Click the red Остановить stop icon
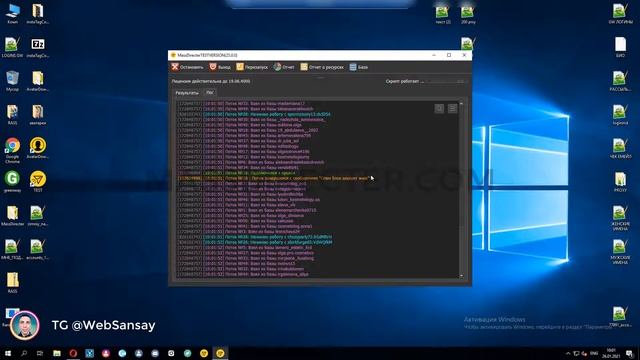Viewport: 640px width, 360px height. pos(175,67)
